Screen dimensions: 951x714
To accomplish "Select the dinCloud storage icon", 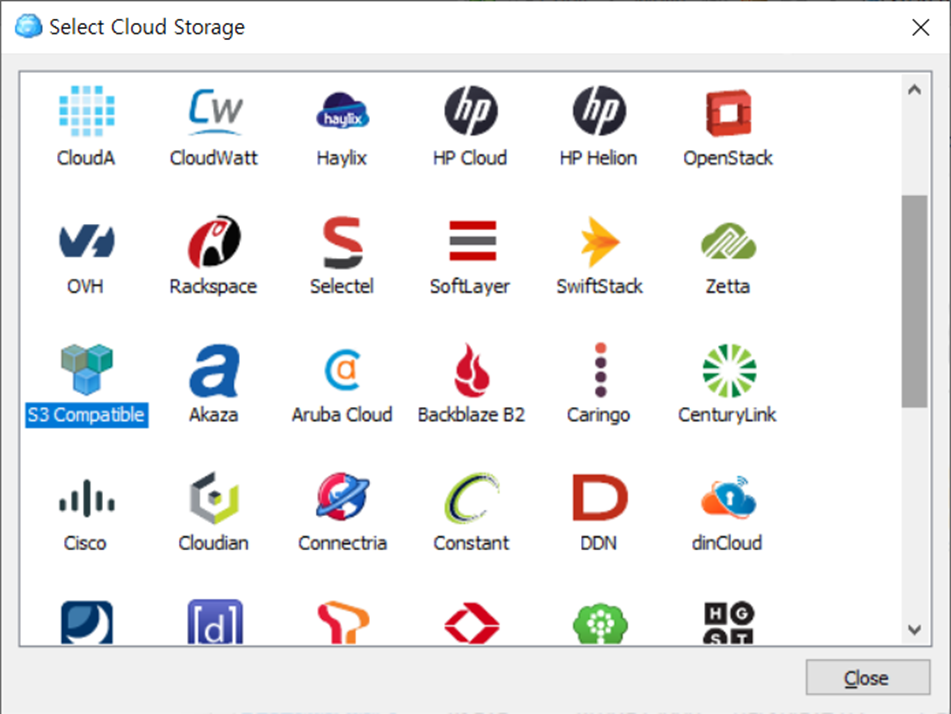I will pos(728,498).
